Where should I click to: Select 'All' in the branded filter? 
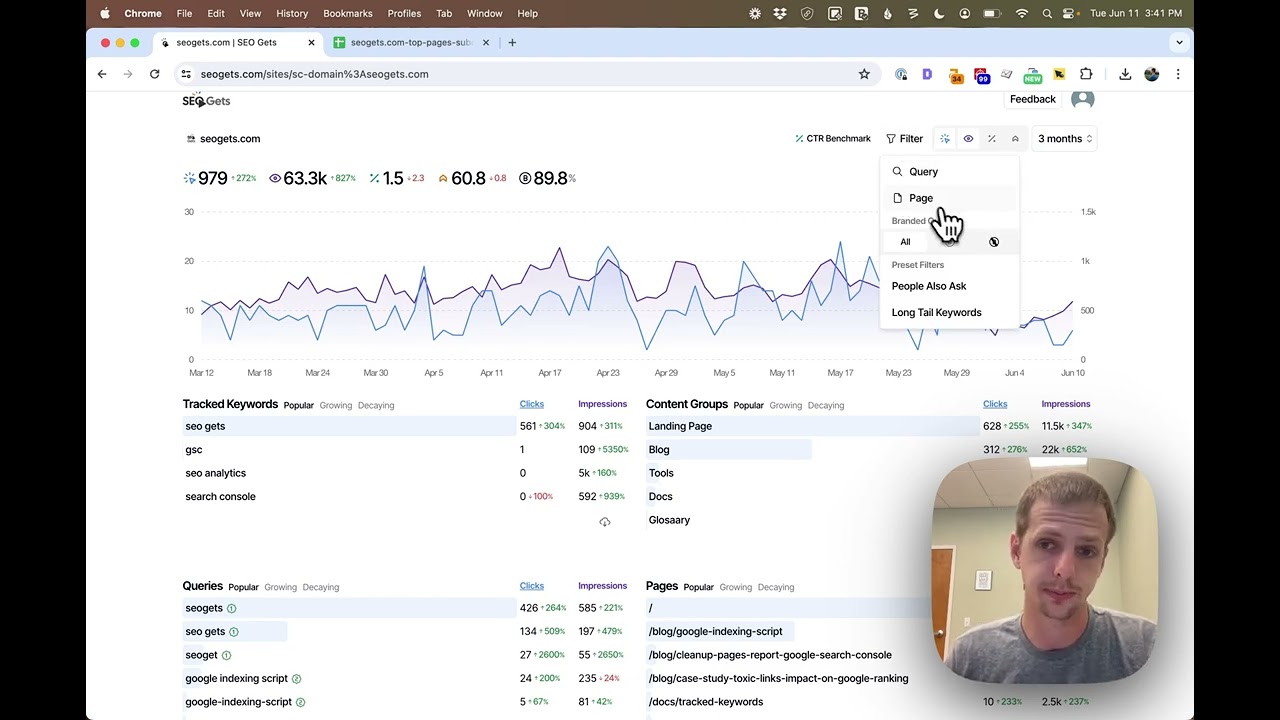point(905,242)
